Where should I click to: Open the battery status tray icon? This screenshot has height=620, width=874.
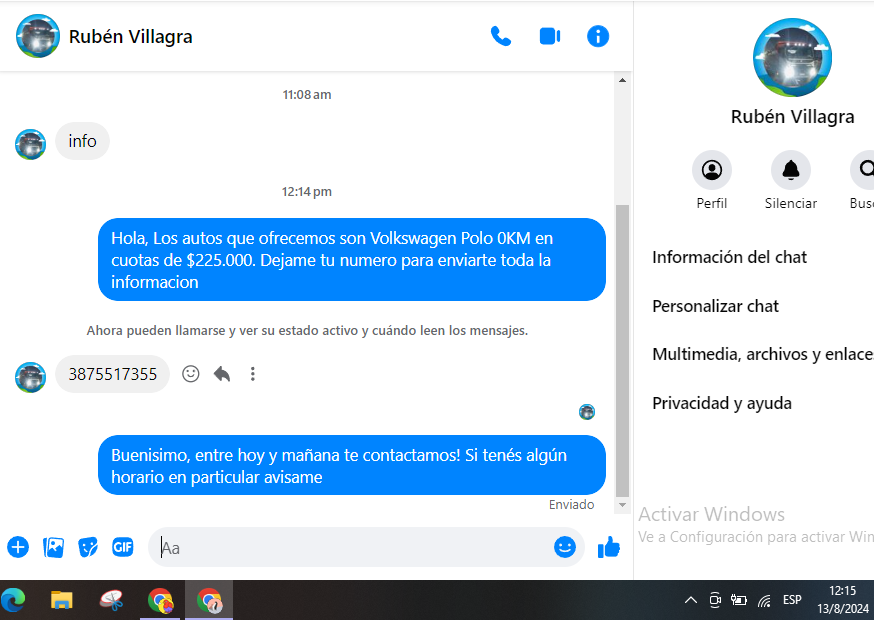(739, 600)
